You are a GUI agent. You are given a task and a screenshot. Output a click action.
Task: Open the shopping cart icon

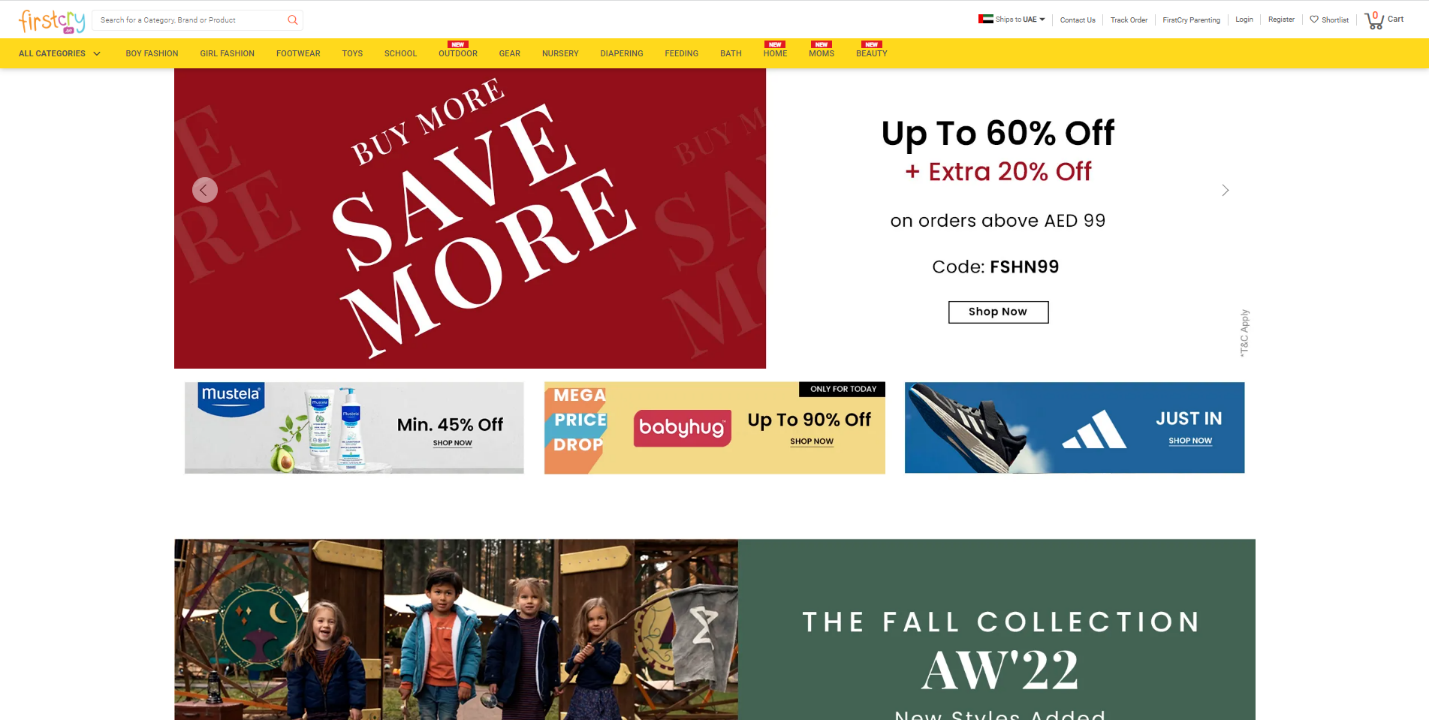point(1374,19)
